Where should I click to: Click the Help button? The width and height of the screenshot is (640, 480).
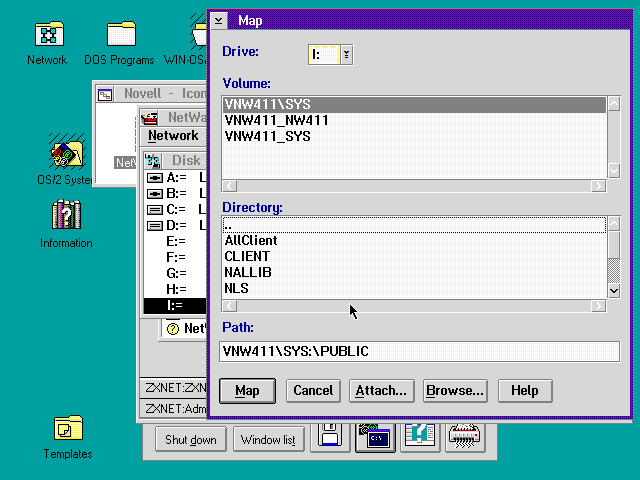tap(525, 391)
